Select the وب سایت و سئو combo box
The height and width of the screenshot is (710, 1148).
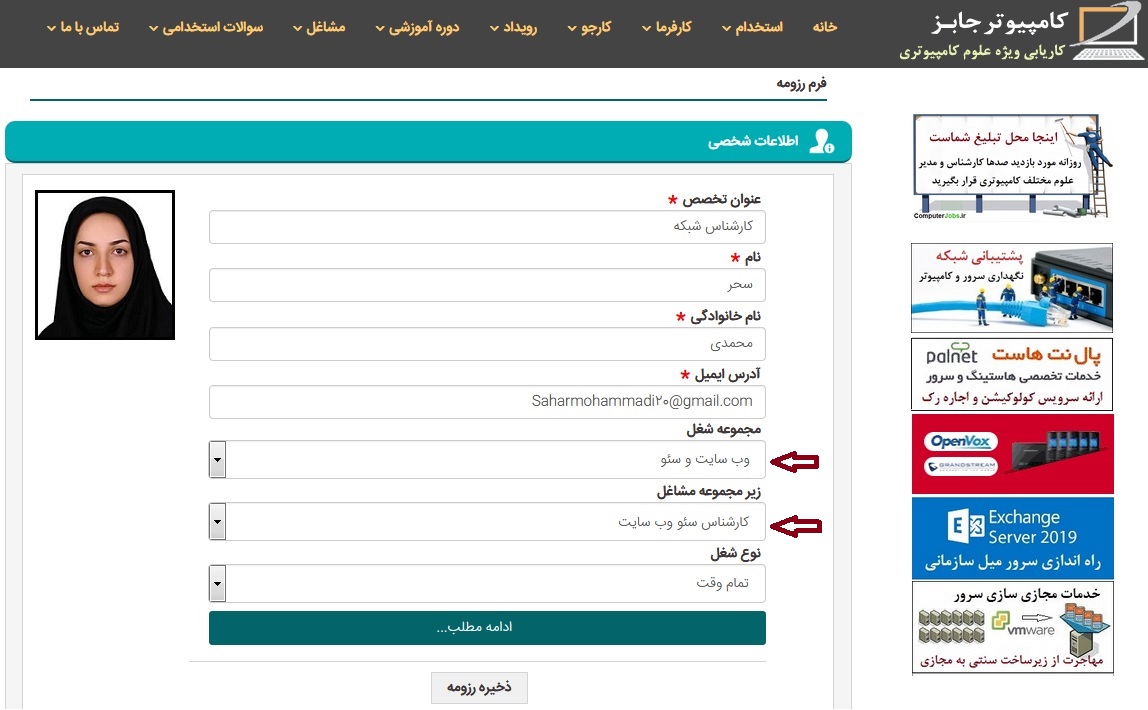487,460
